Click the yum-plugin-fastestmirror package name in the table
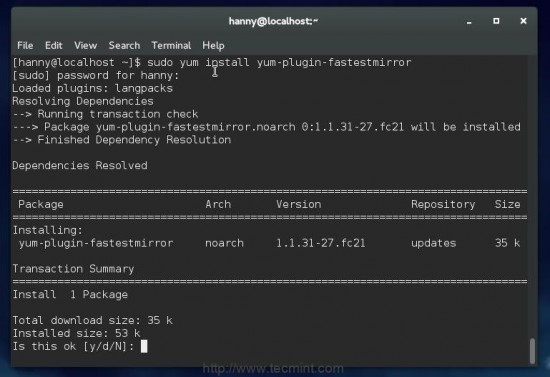The height and width of the screenshot is (377, 550). coord(96,243)
